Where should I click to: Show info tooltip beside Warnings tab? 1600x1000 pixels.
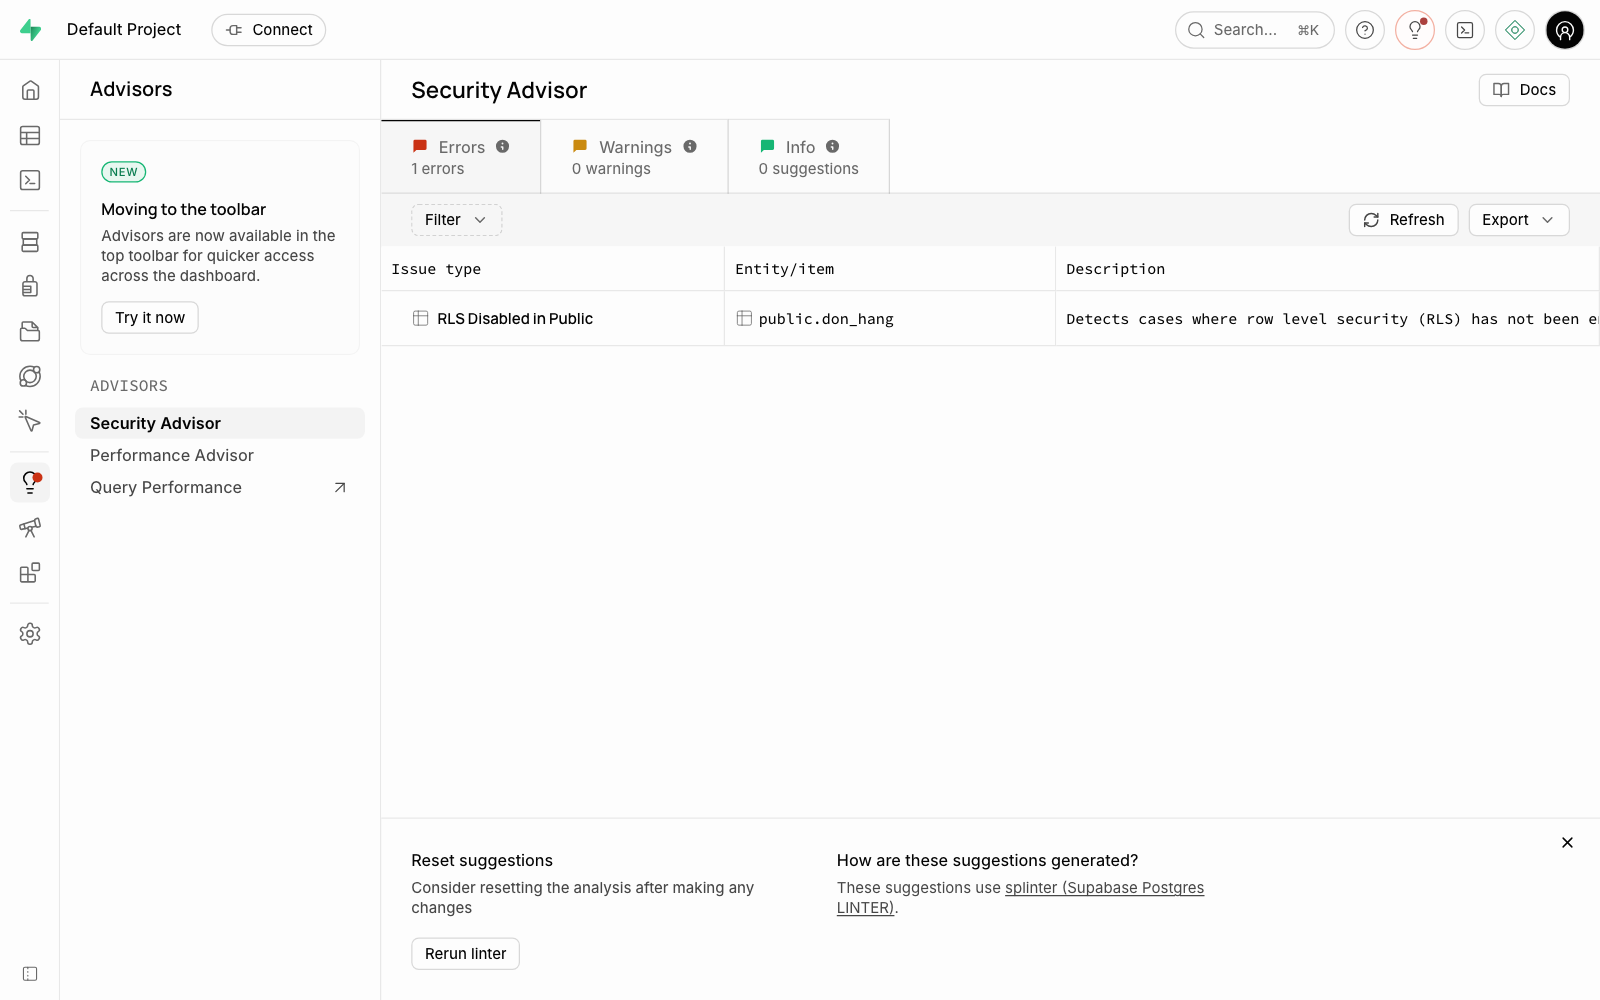[690, 147]
